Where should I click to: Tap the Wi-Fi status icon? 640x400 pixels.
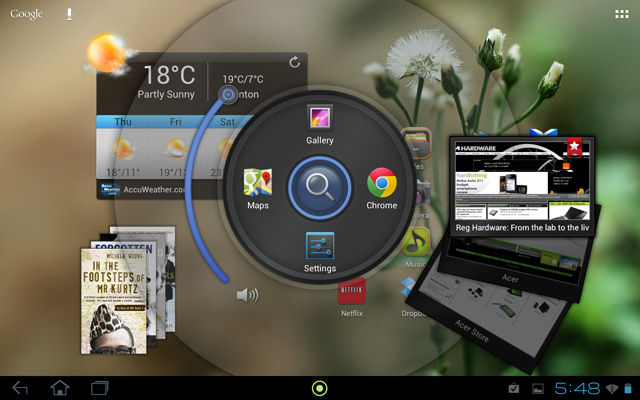coord(612,389)
